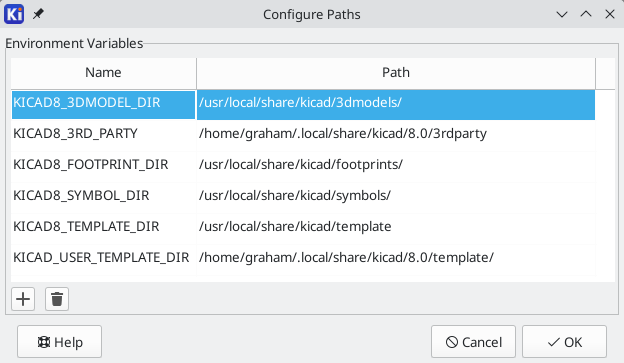Confirm paths with the OK button
The image size is (624, 363).
(564, 342)
